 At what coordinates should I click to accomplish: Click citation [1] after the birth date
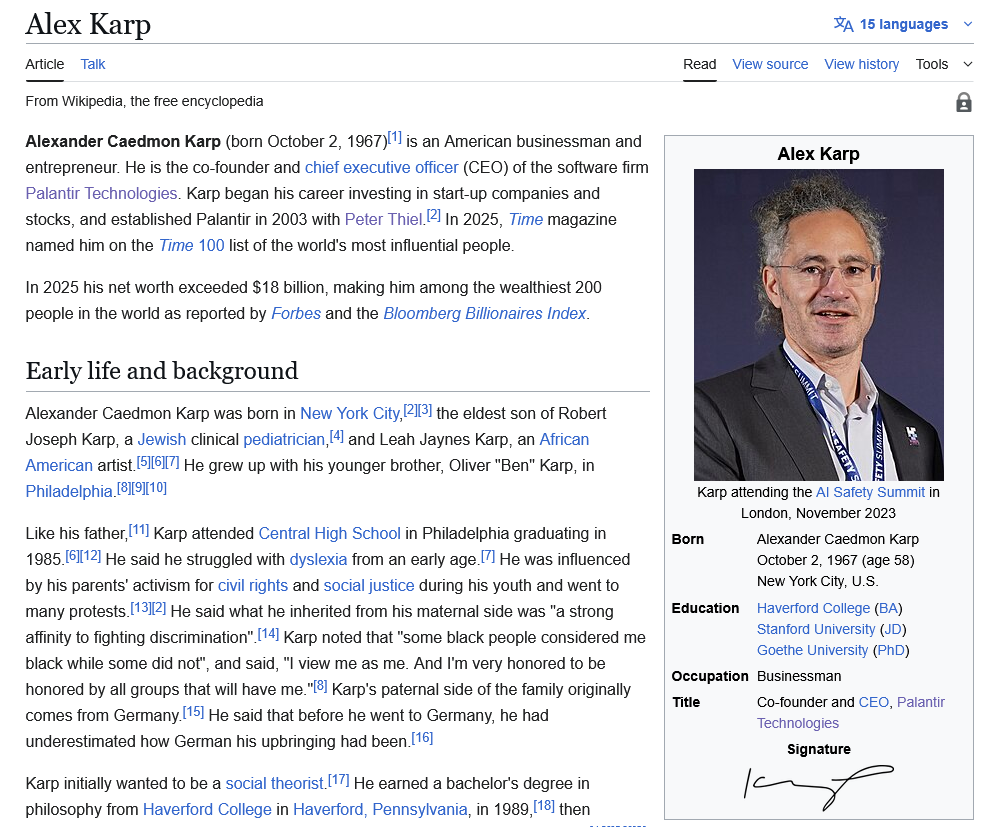click(x=395, y=136)
